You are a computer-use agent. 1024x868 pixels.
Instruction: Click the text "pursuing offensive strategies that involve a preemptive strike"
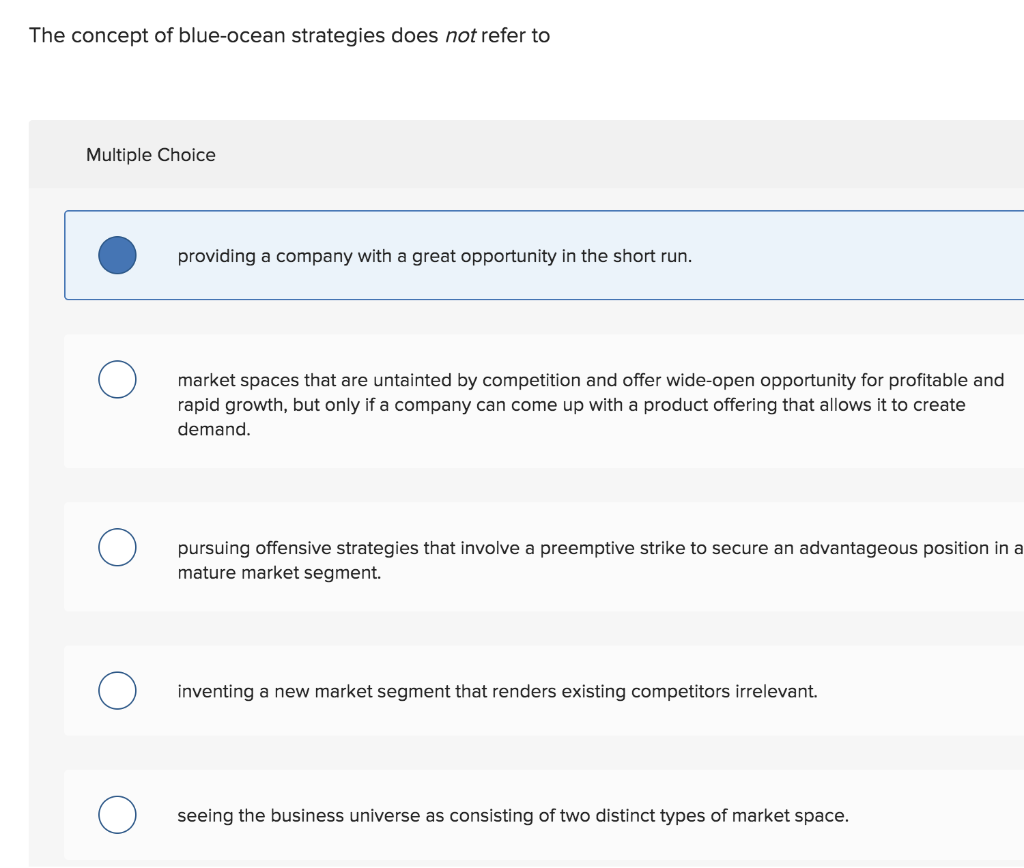[420, 548]
